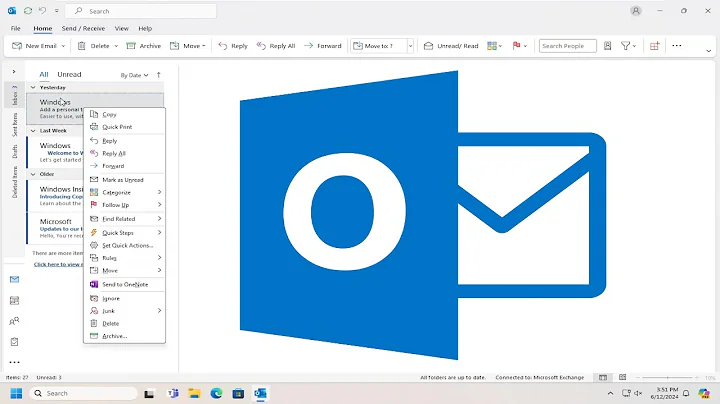This screenshot has width=720, height=404.
Task: Open the Calendar view icon
Action: [15, 300]
